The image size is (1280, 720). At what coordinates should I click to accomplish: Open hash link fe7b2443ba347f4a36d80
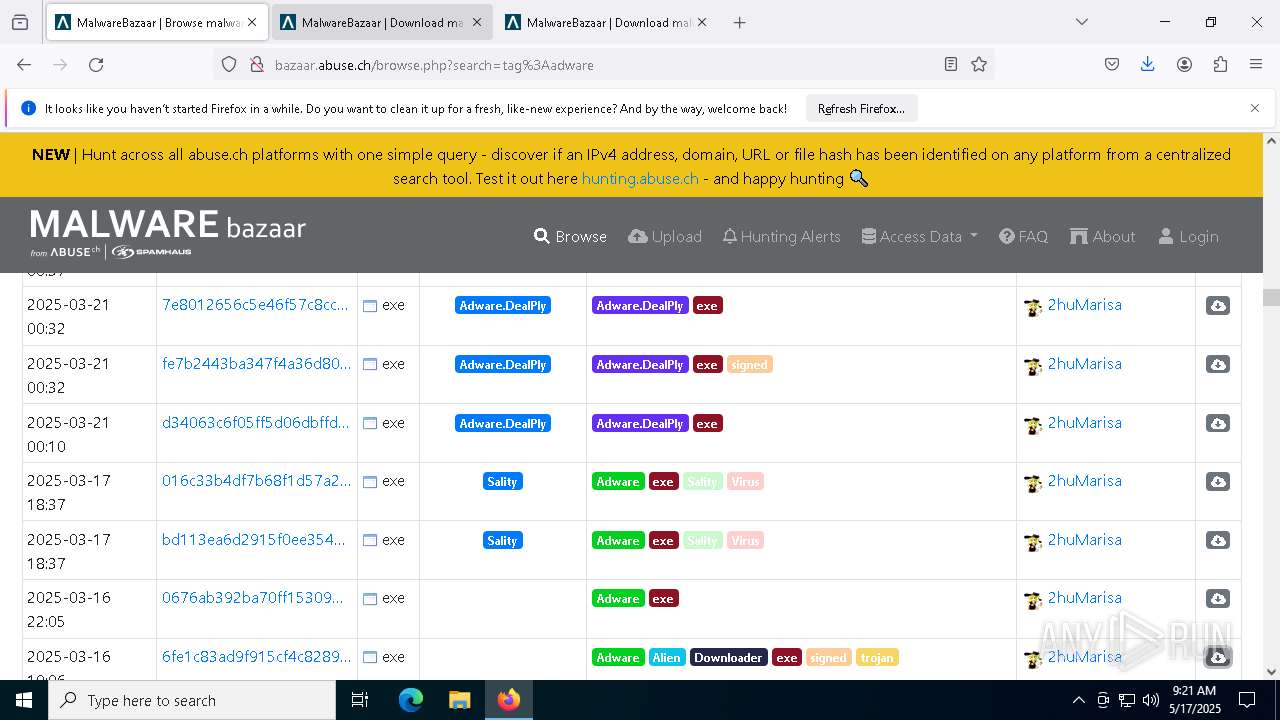[256, 364]
